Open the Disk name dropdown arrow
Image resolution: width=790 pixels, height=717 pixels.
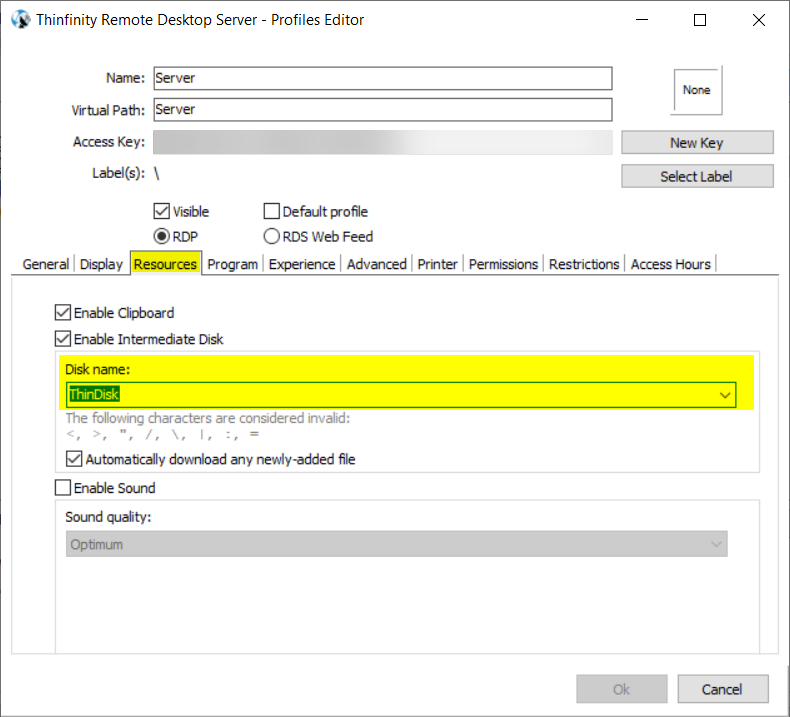click(x=725, y=395)
